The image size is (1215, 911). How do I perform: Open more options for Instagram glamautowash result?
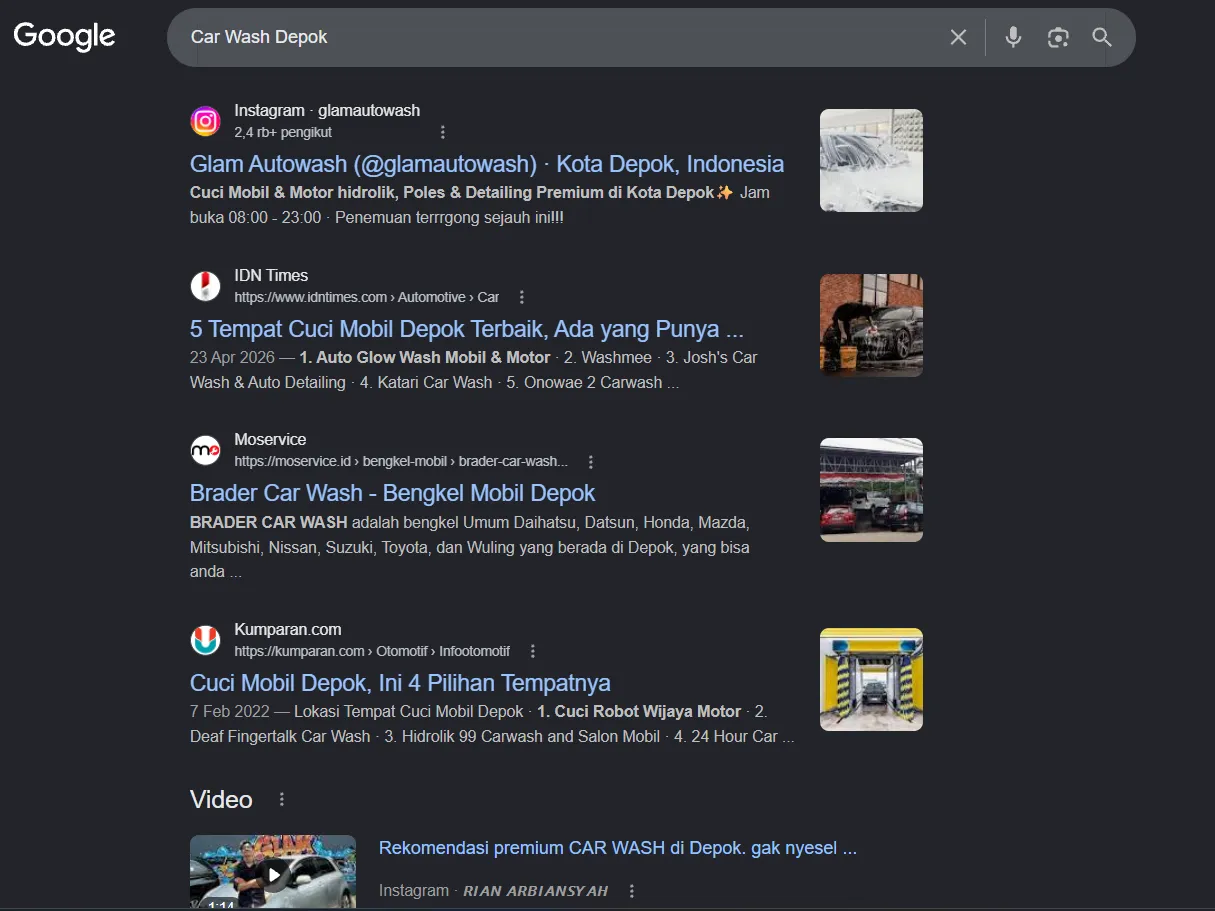tap(443, 132)
